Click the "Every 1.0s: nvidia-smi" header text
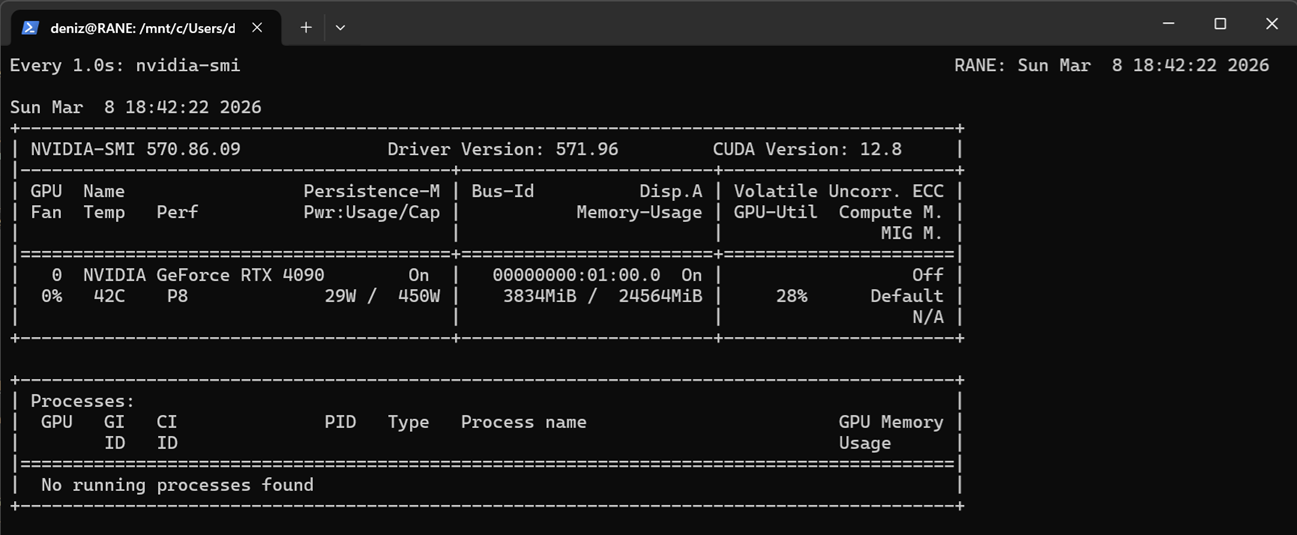 pyautogui.click(x=125, y=65)
